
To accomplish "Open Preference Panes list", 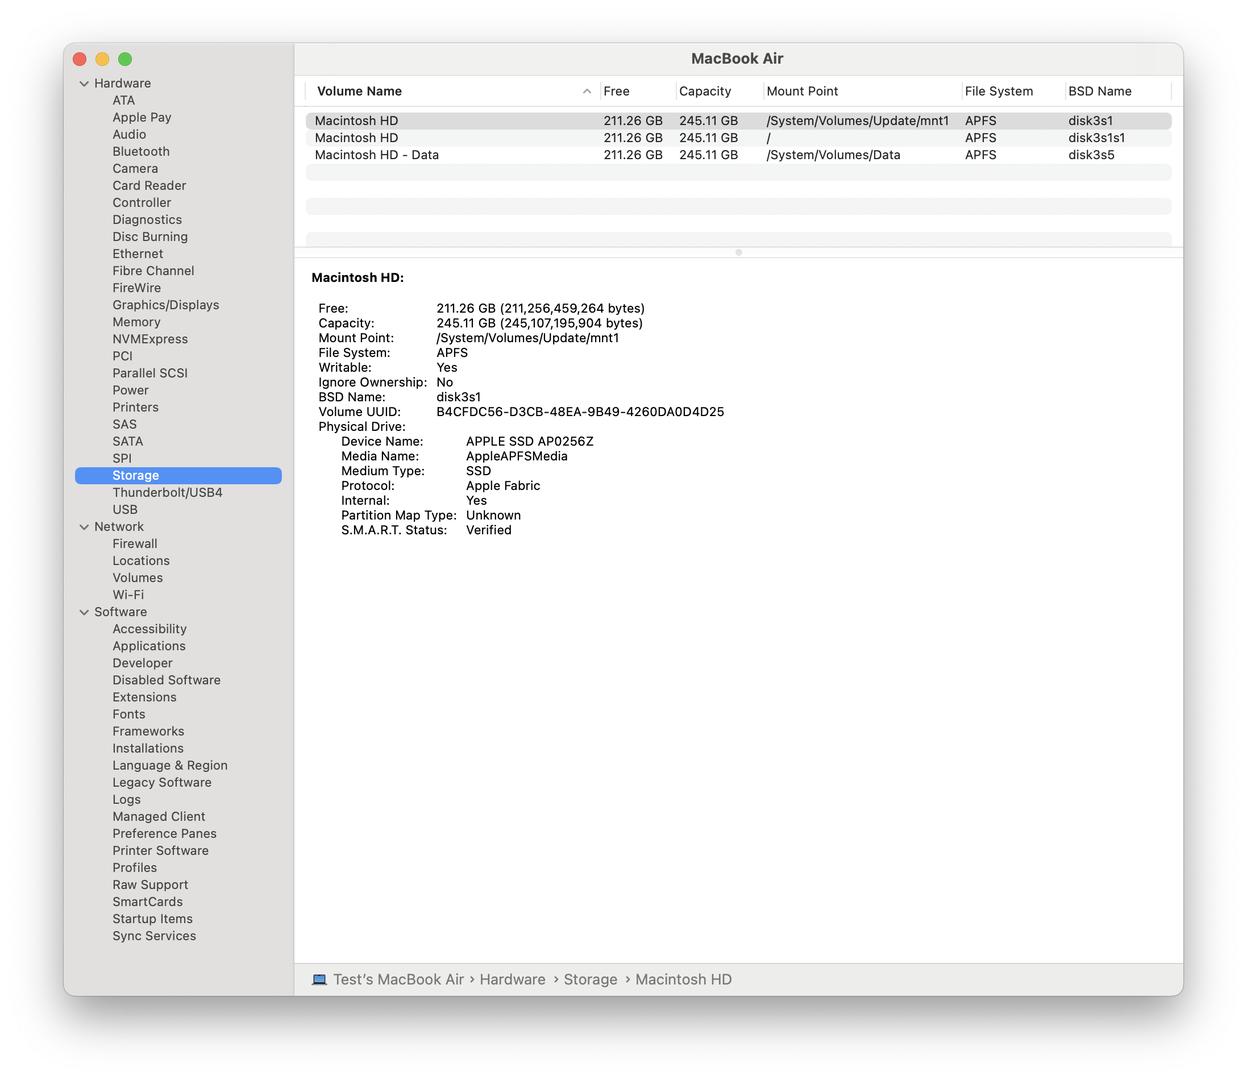I will (164, 833).
